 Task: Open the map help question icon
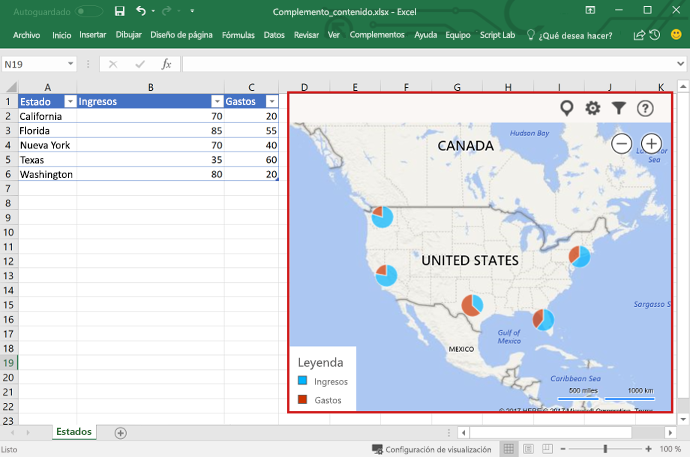(645, 108)
